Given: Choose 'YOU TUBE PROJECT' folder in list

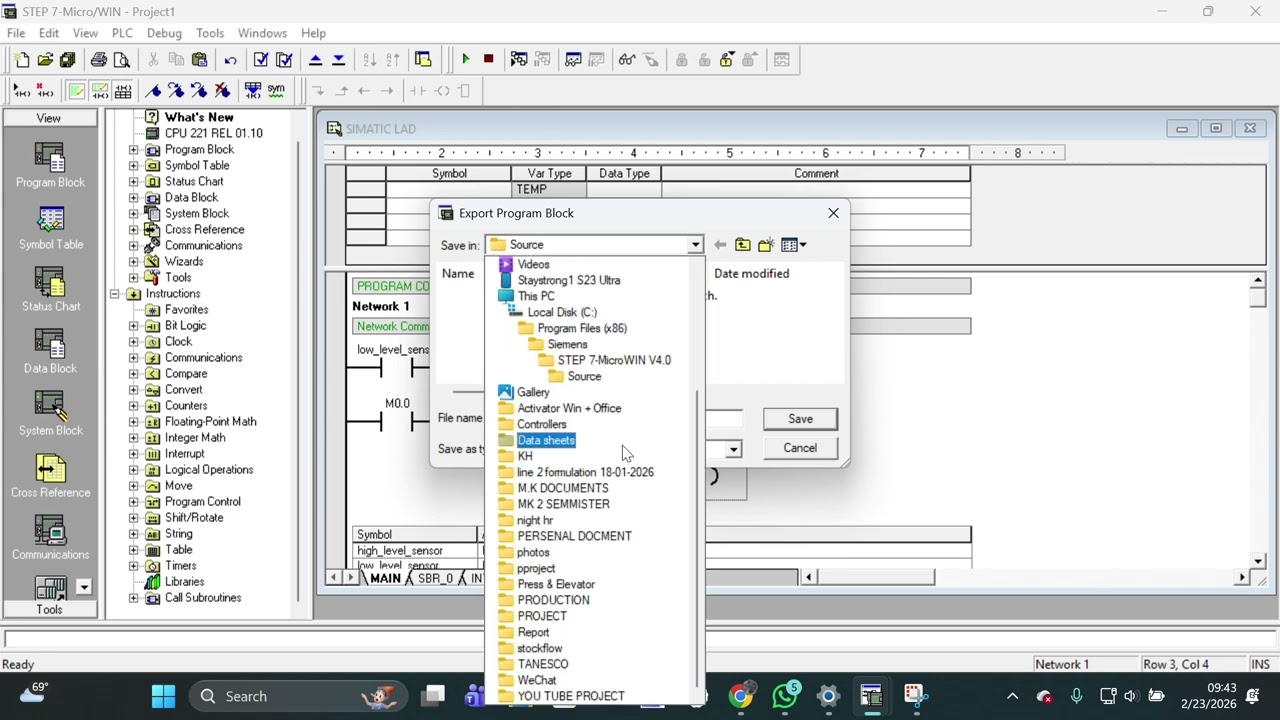Looking at the screenshot, I should (x=571, y=696).
